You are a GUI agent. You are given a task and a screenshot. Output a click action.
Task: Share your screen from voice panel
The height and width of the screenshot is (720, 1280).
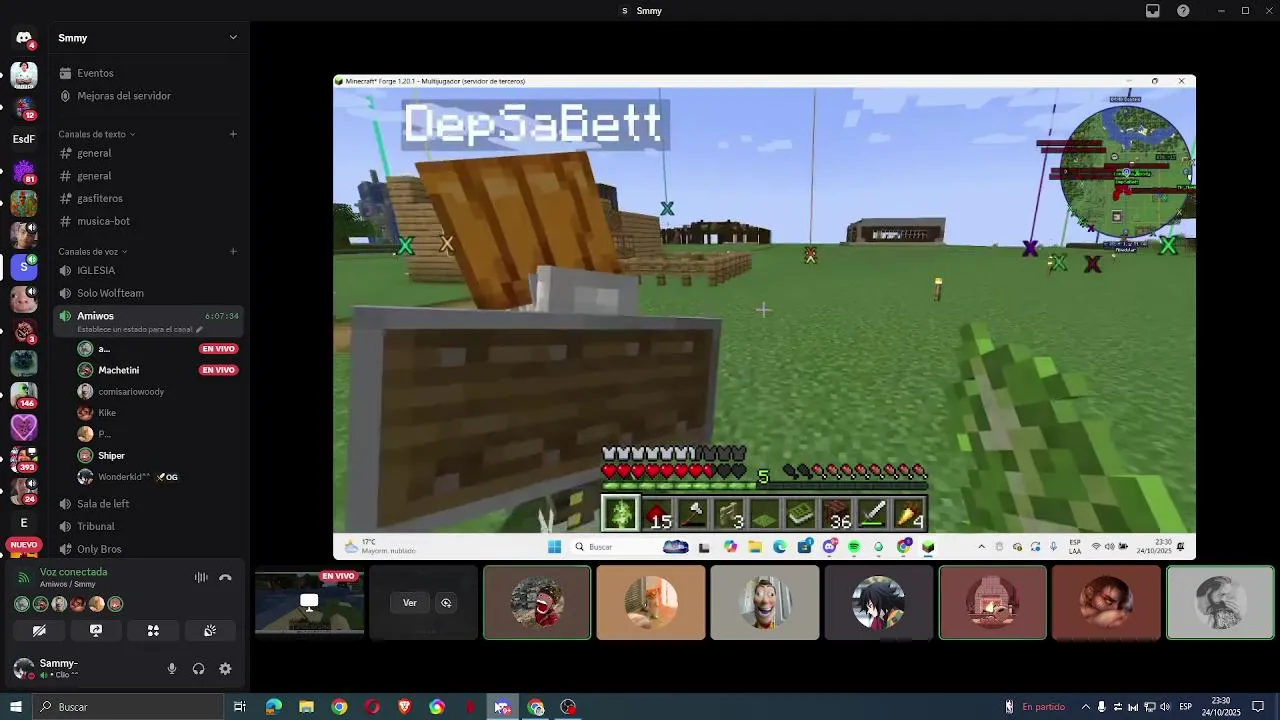click(x=96, y=631)
